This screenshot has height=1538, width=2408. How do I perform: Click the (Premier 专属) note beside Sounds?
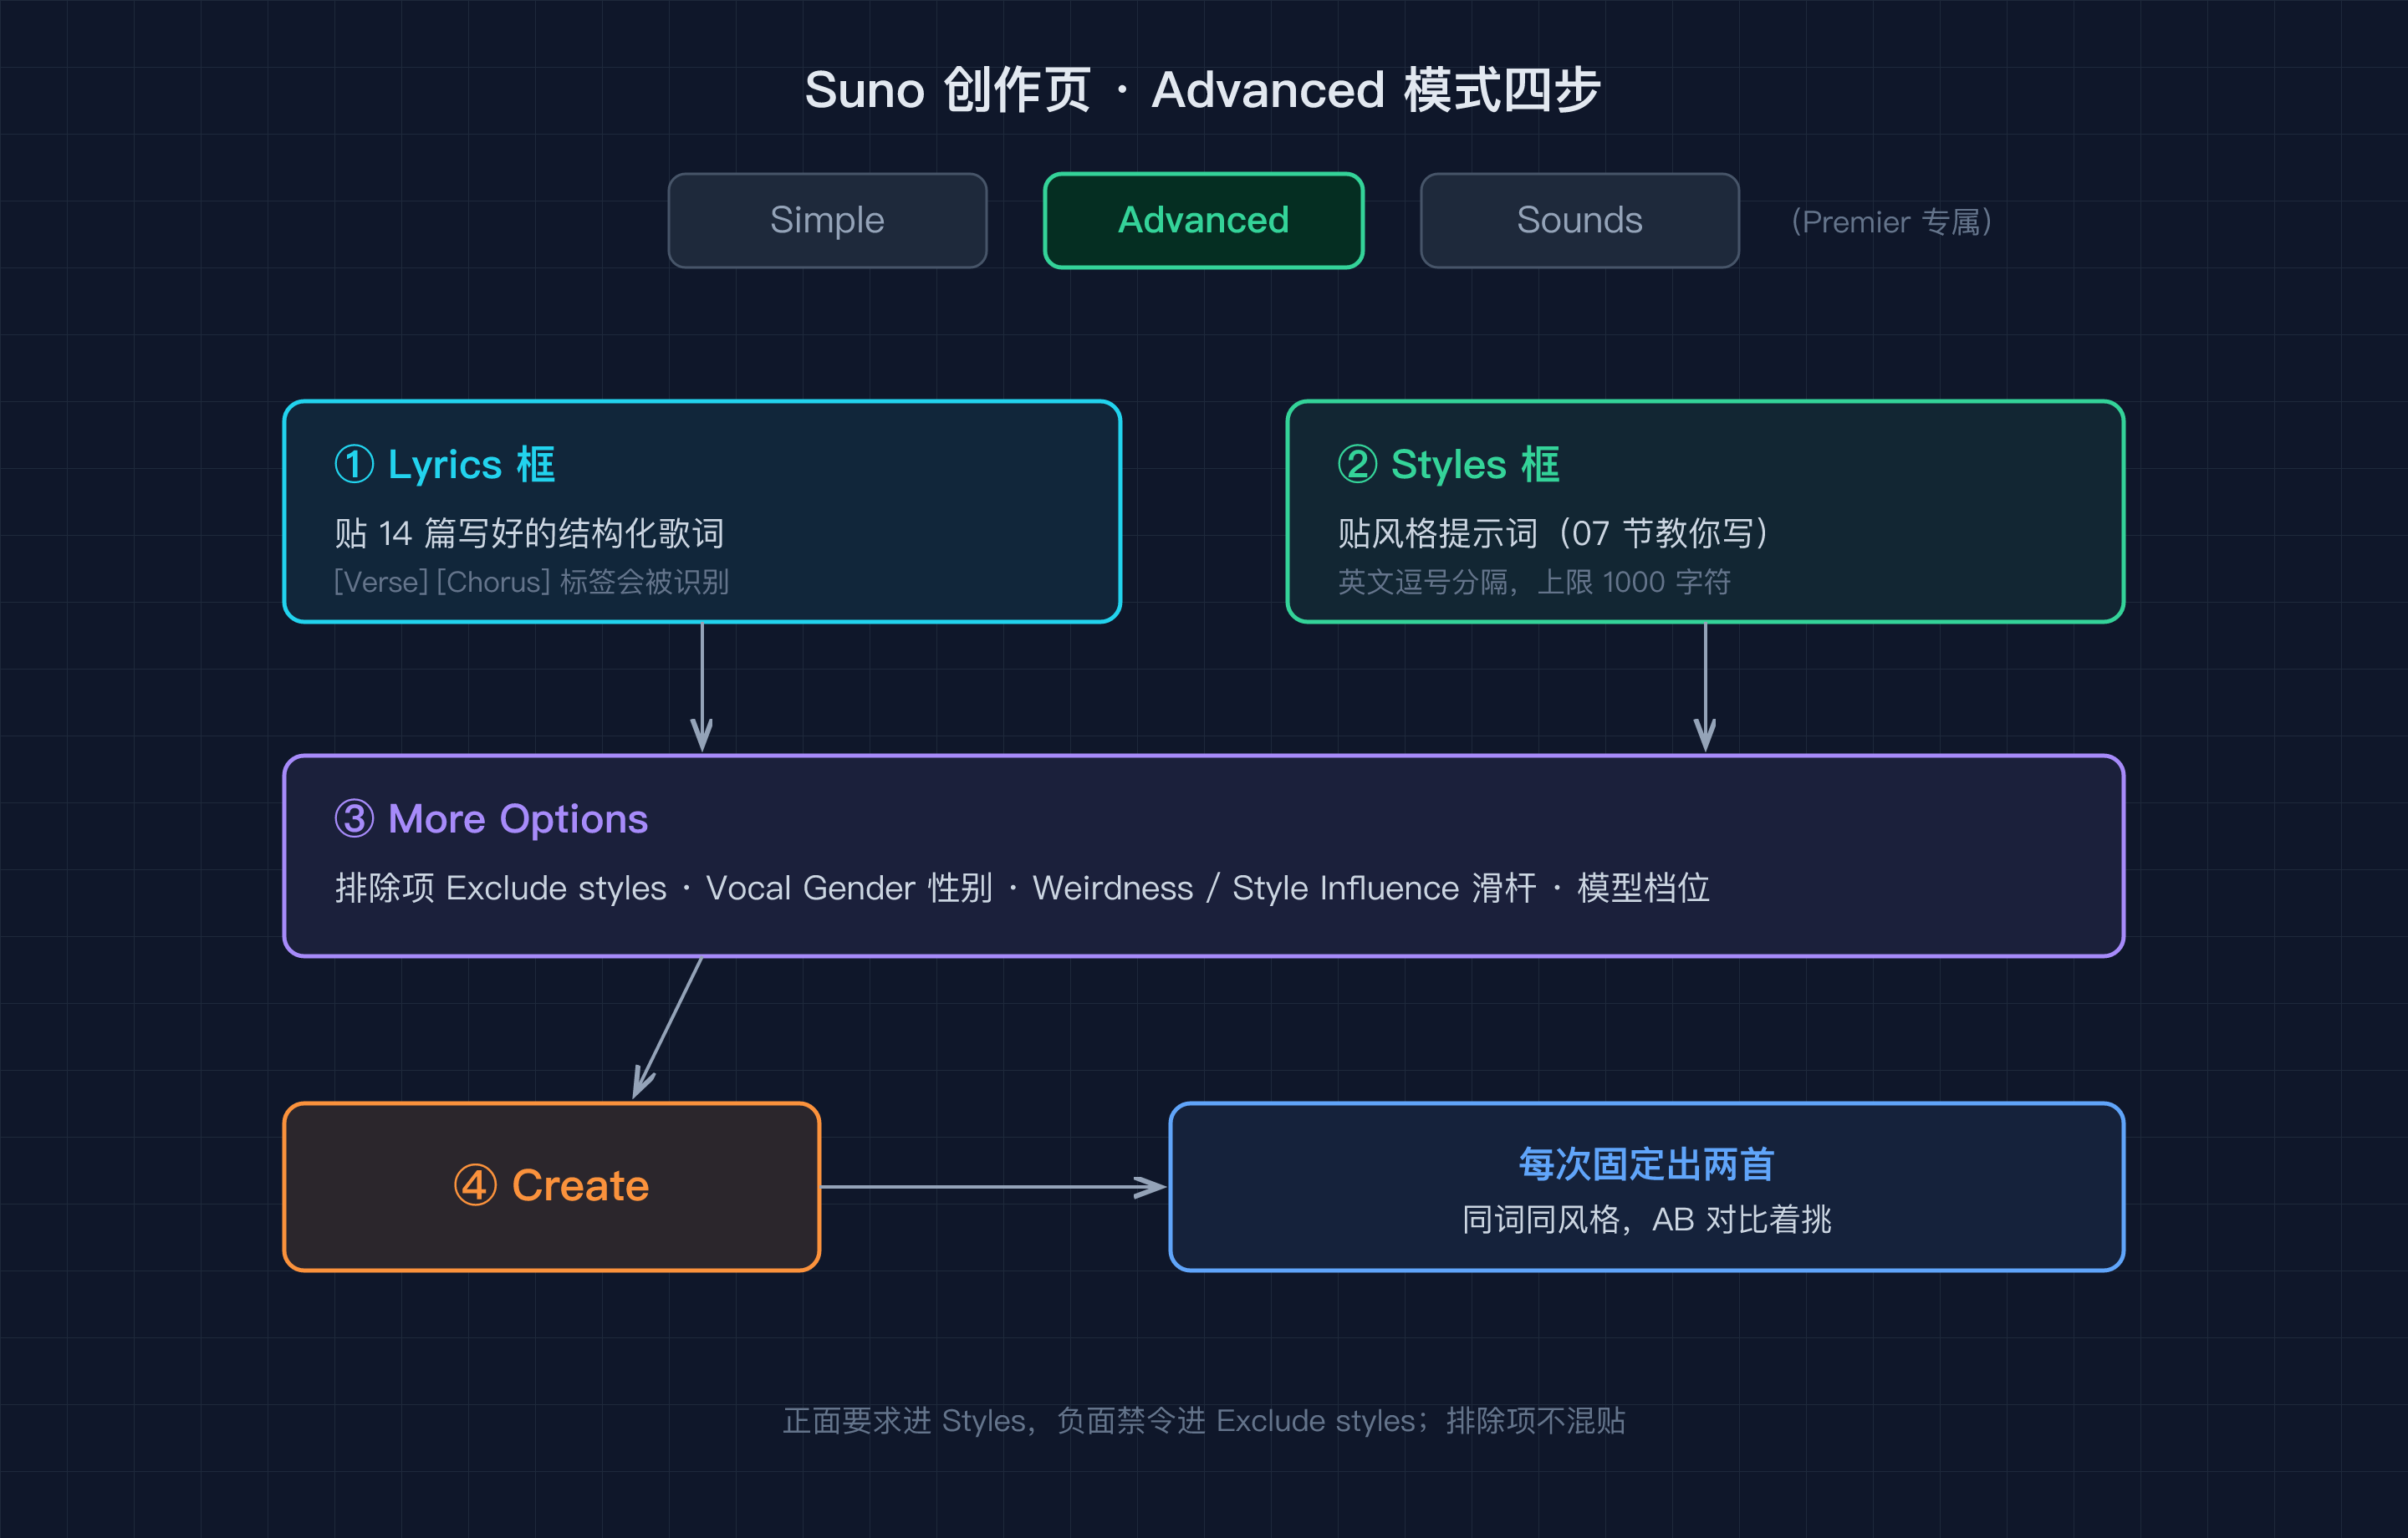1891,221
